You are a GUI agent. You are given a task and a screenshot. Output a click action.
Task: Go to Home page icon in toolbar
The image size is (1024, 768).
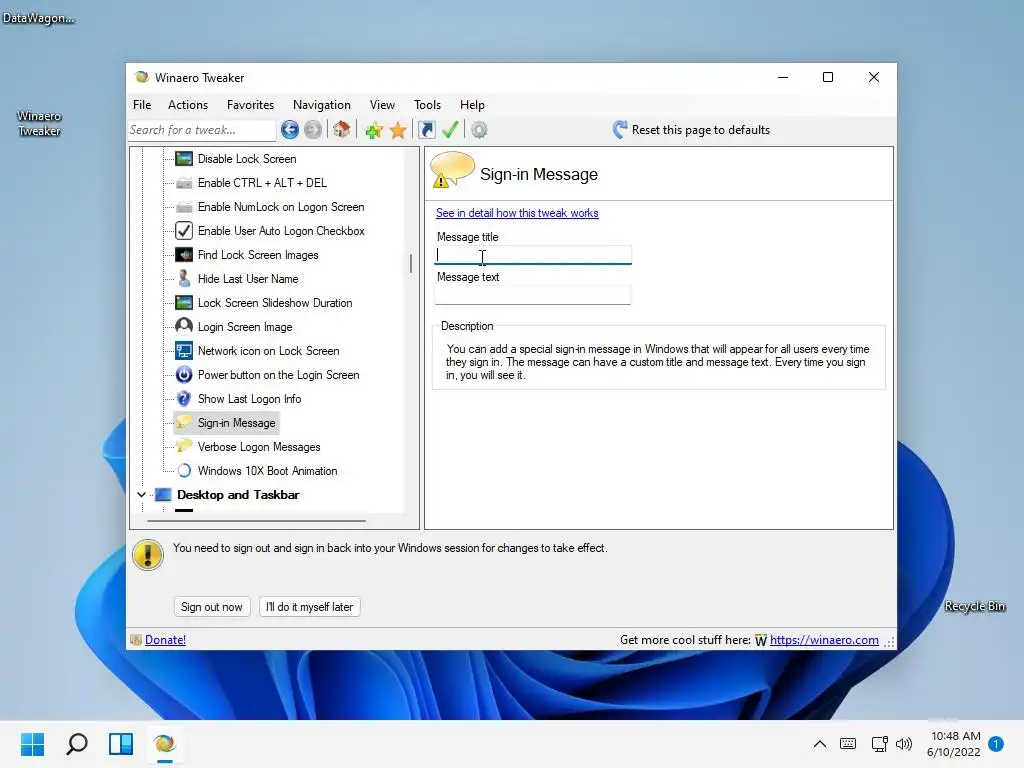click(342, 130)
